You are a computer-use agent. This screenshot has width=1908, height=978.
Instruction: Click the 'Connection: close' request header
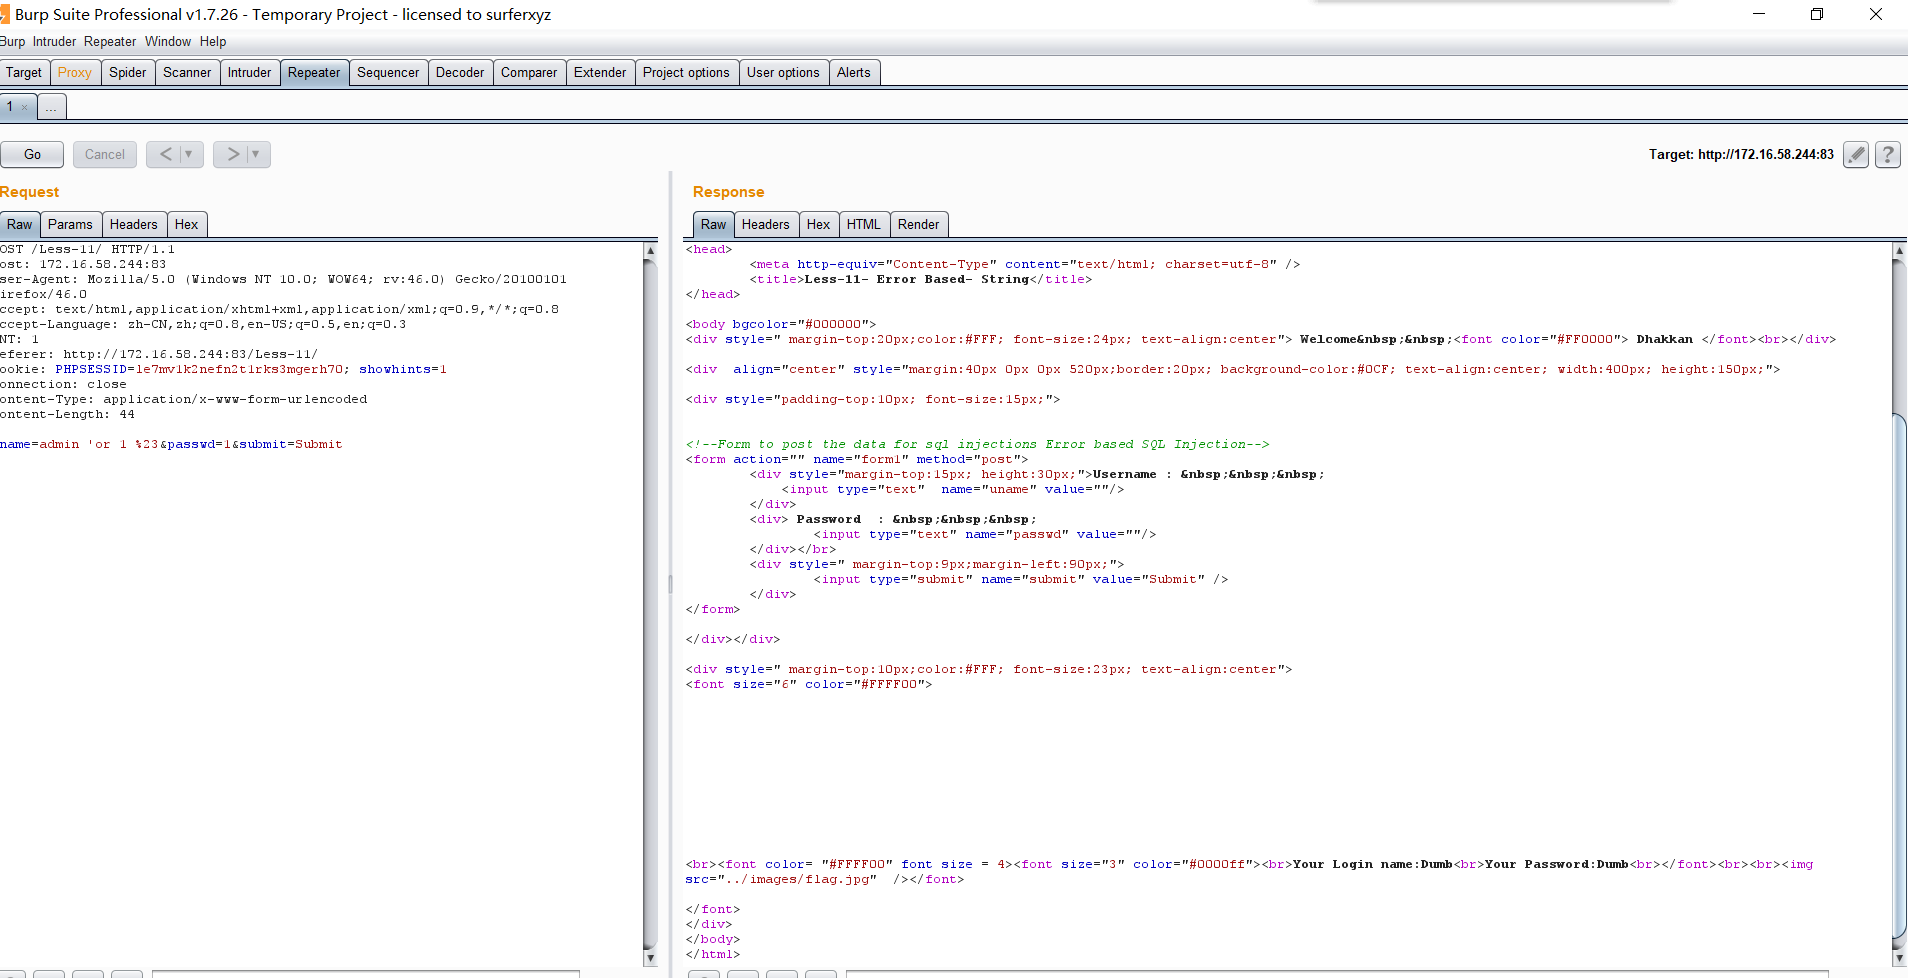tap(64, 384)
